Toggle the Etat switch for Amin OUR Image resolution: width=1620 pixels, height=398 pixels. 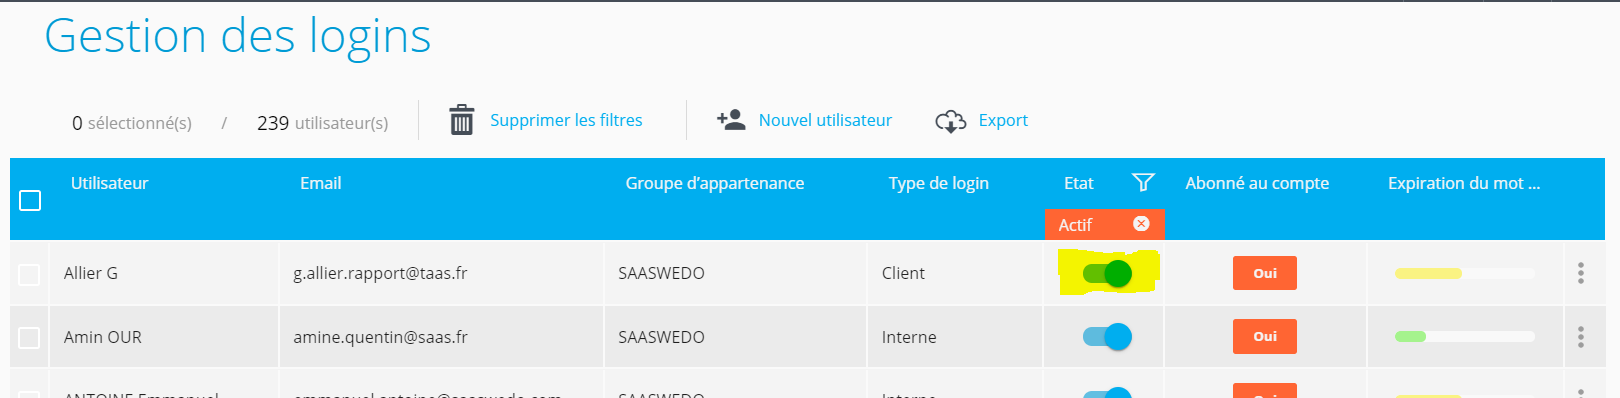[1107, 337]
